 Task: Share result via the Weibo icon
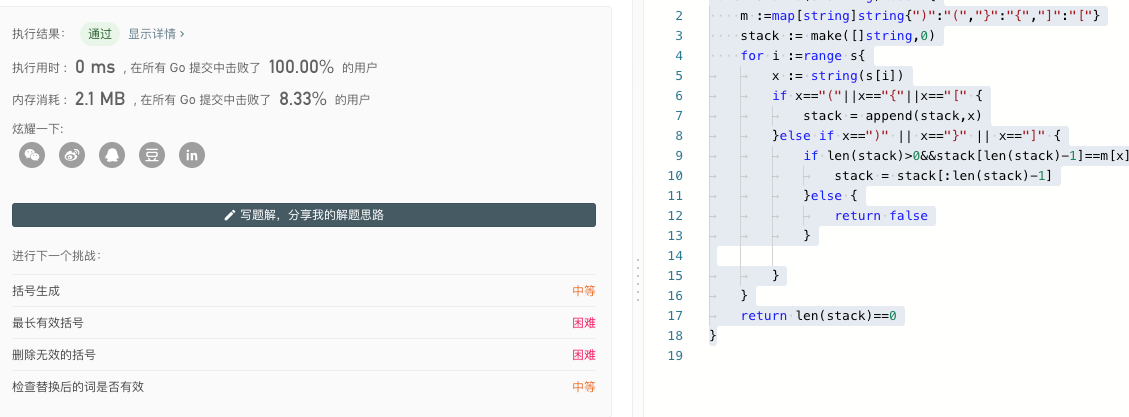coord(72,155)
